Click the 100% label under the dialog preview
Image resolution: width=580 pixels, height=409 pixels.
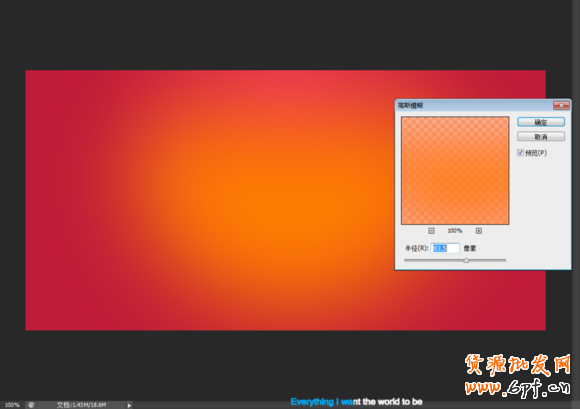click(455, 231)
